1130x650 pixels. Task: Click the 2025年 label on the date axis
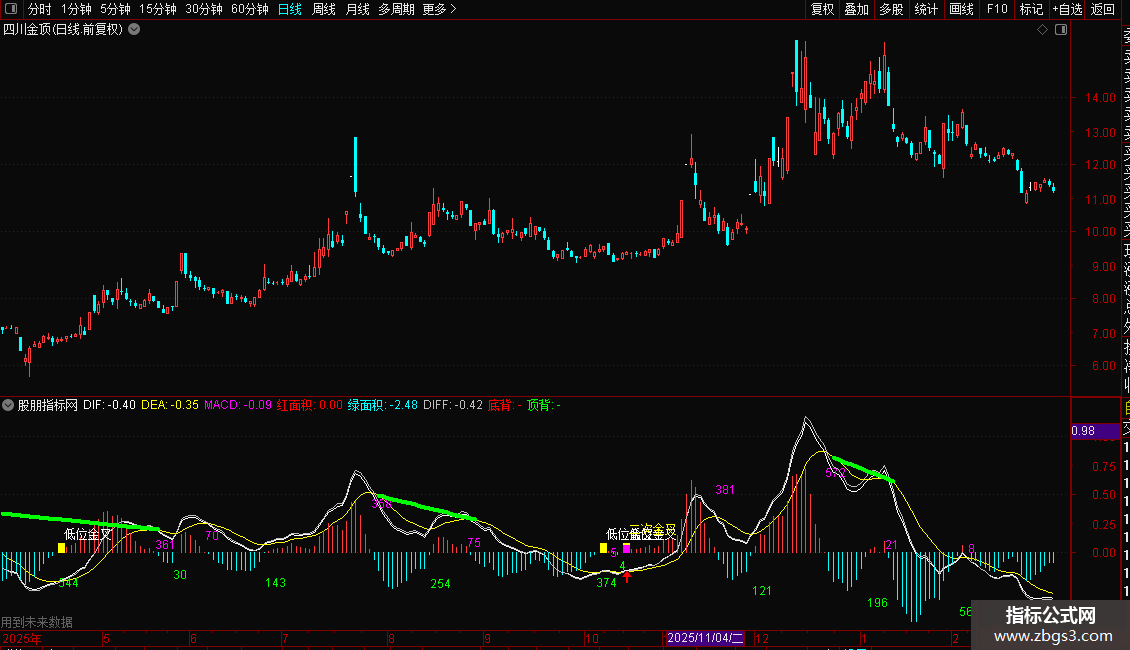click(x=22, y=638)
